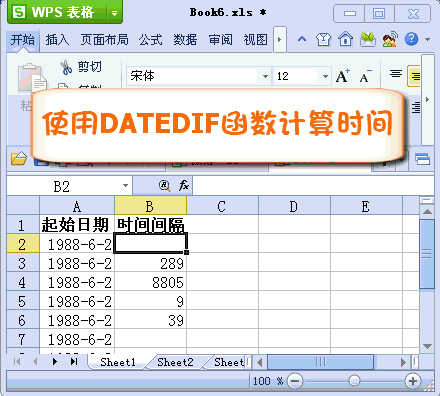This screenshot has height=396, width=440.
Task: Click the zoom slider handle
Action: (x=354, y=380)
